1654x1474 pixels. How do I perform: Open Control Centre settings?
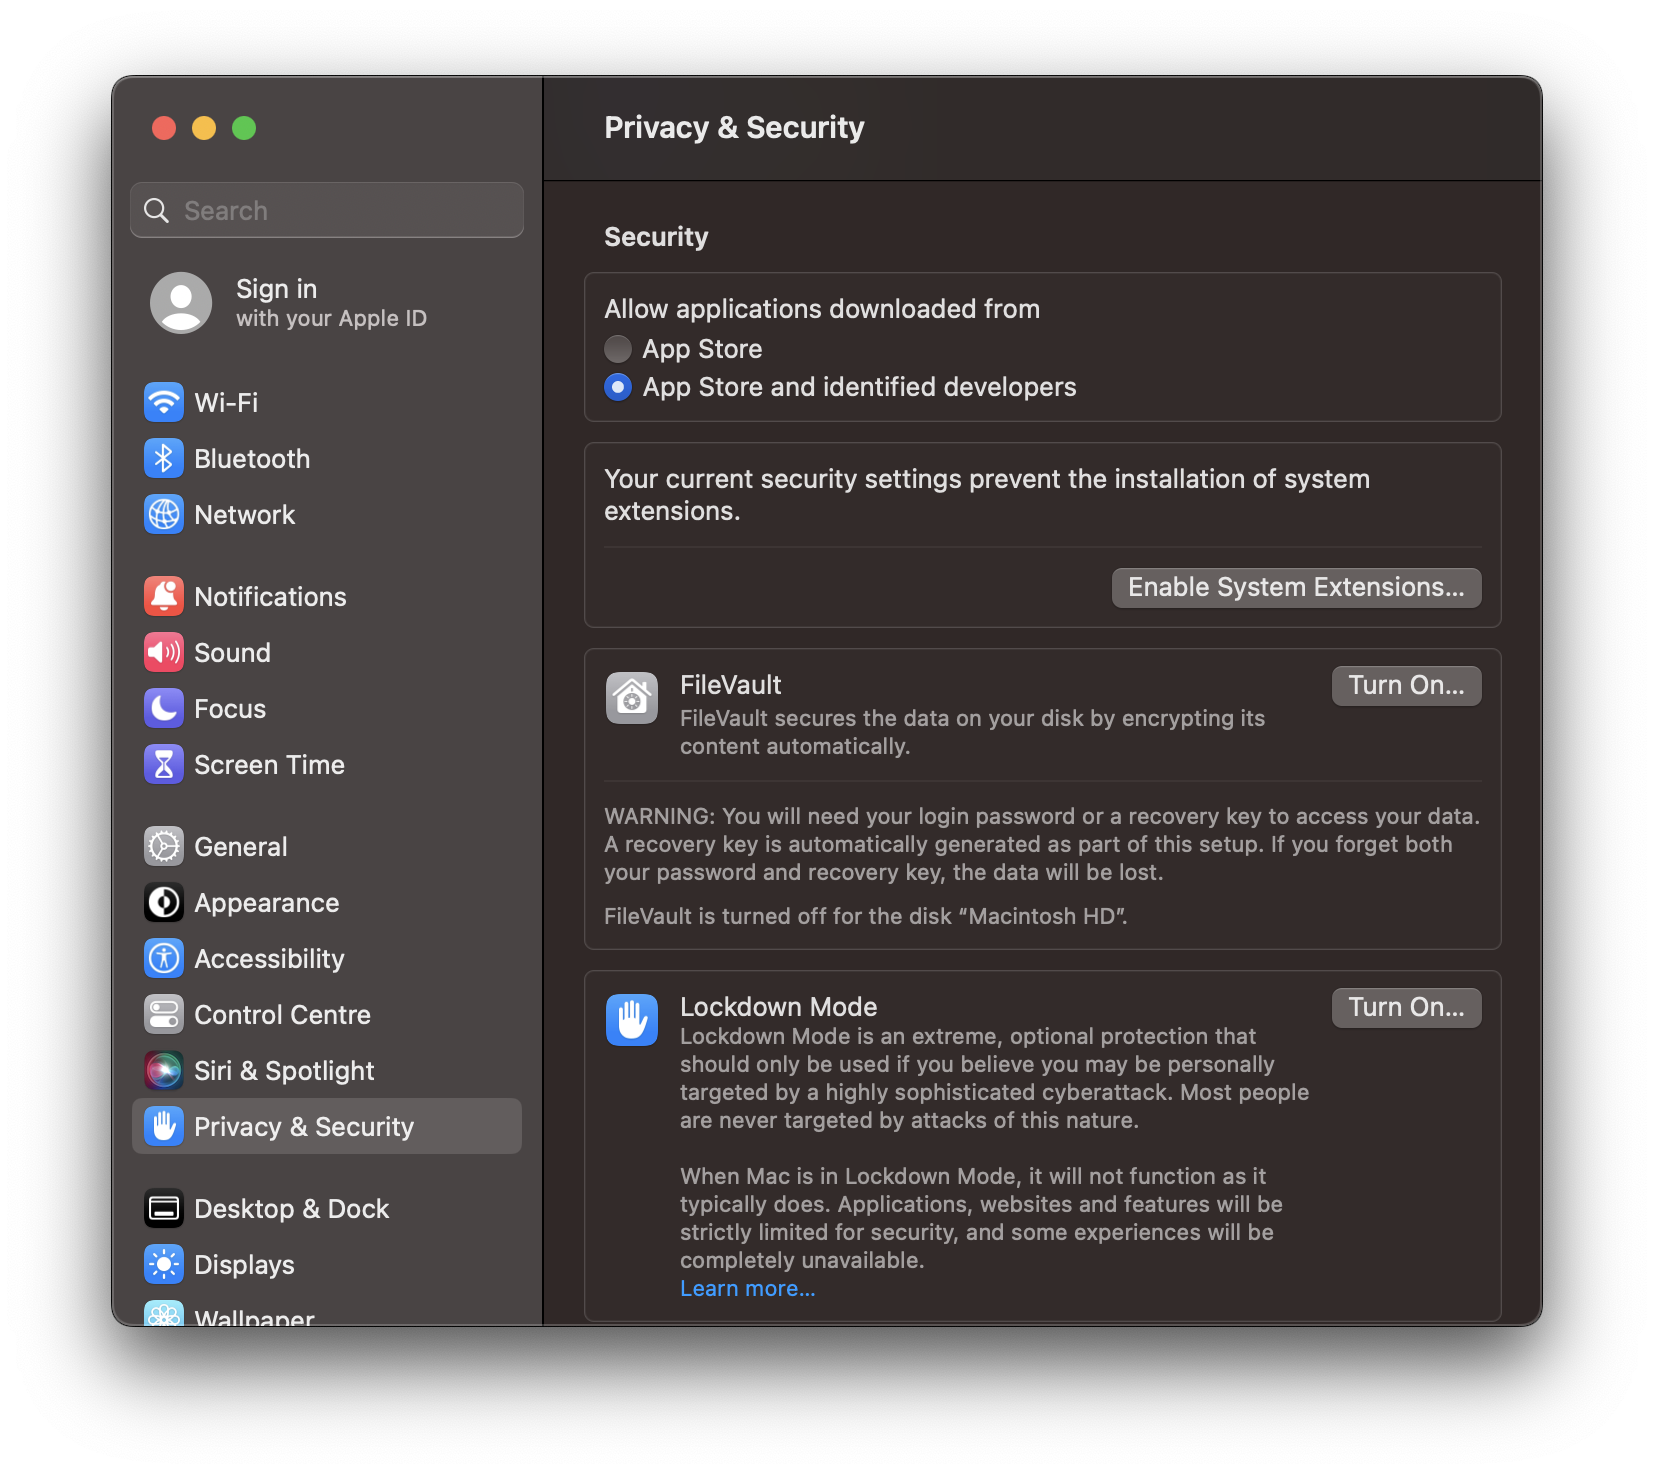point(327,1015)
